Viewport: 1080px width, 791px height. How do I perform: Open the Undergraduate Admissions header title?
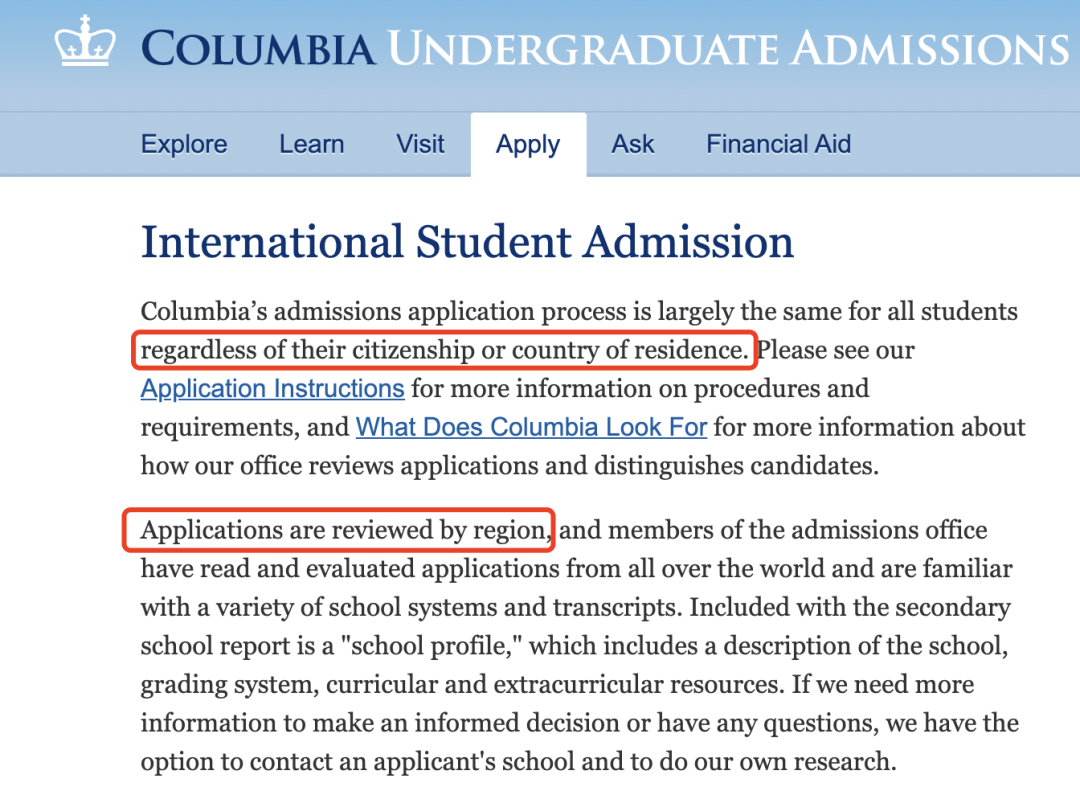click(x=729, y=48)
